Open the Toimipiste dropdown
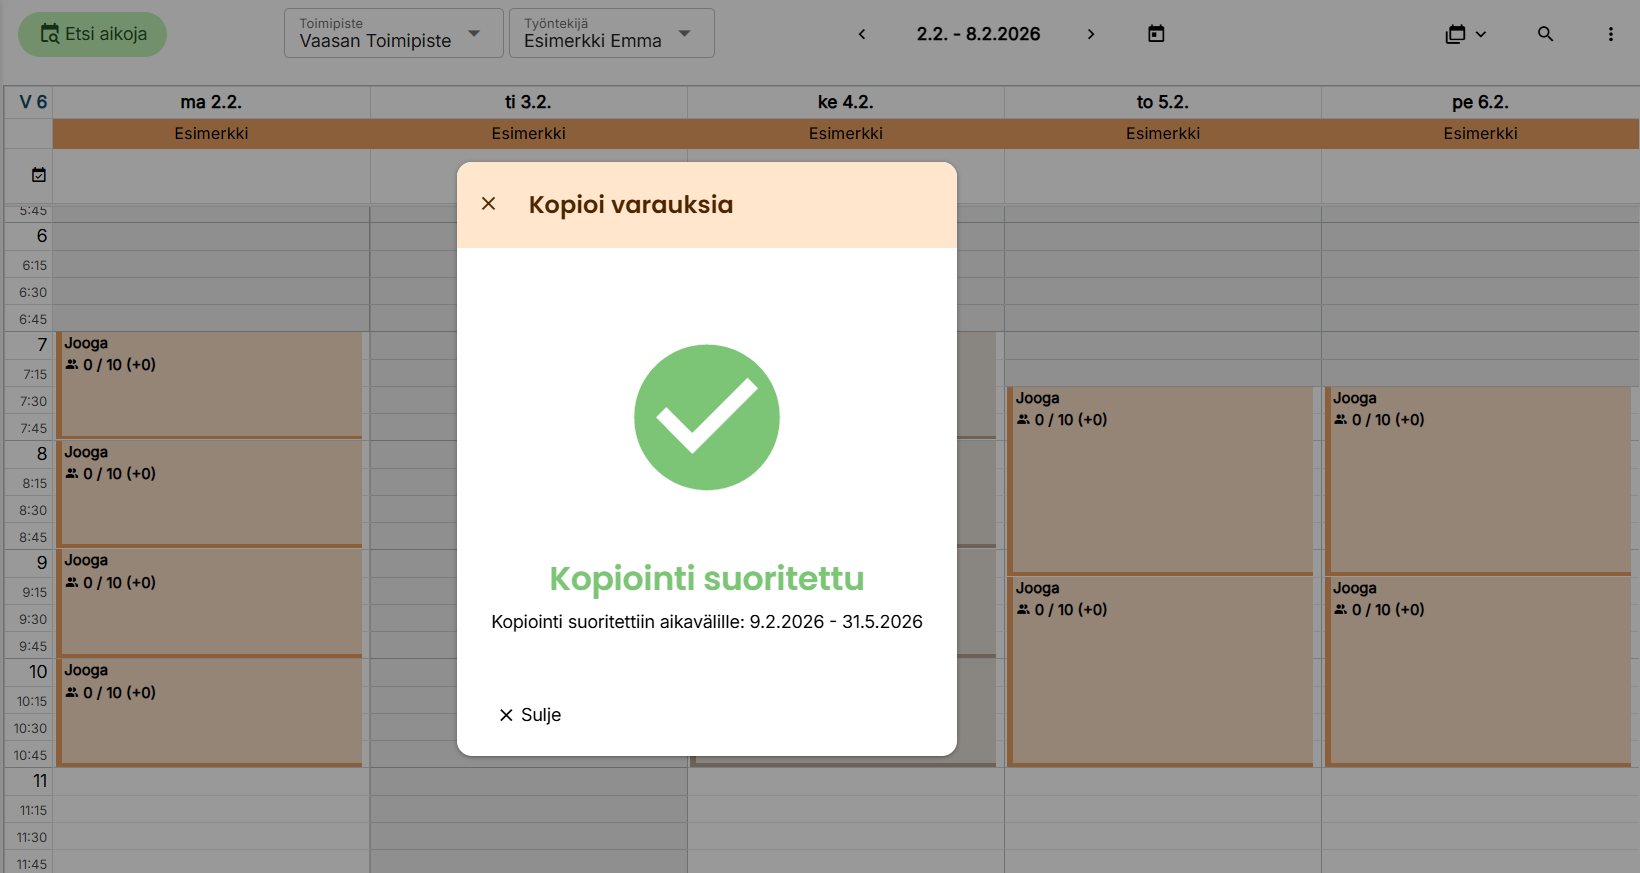Viewport: 1640px width, 873px height. click(393, 34)
